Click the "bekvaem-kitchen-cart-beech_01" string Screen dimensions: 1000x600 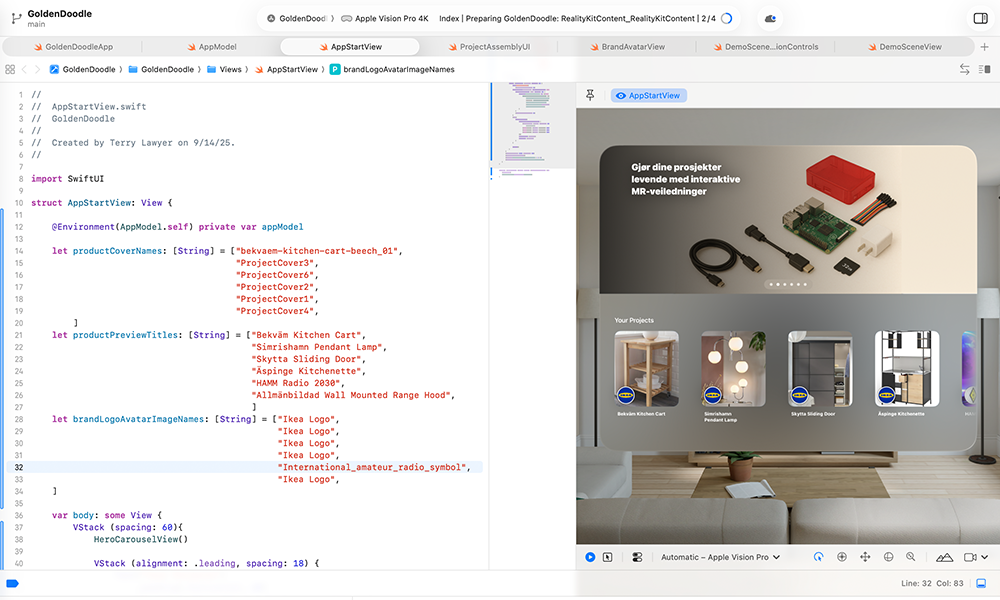pyautogui.click(x=319, y=251)
